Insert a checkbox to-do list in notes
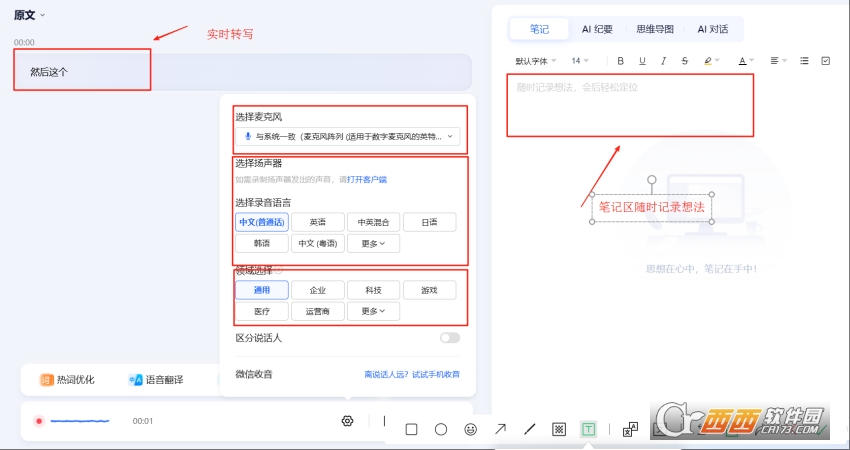 (826, 61)
